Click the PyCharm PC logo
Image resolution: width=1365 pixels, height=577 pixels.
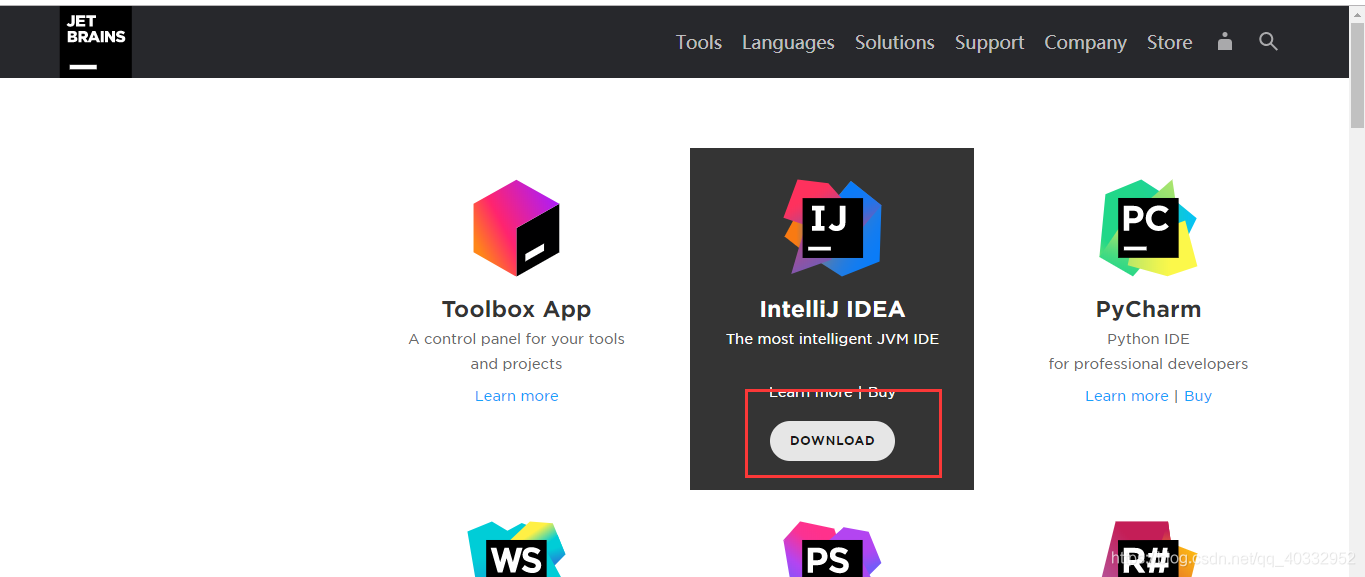tap(1148, 228)
